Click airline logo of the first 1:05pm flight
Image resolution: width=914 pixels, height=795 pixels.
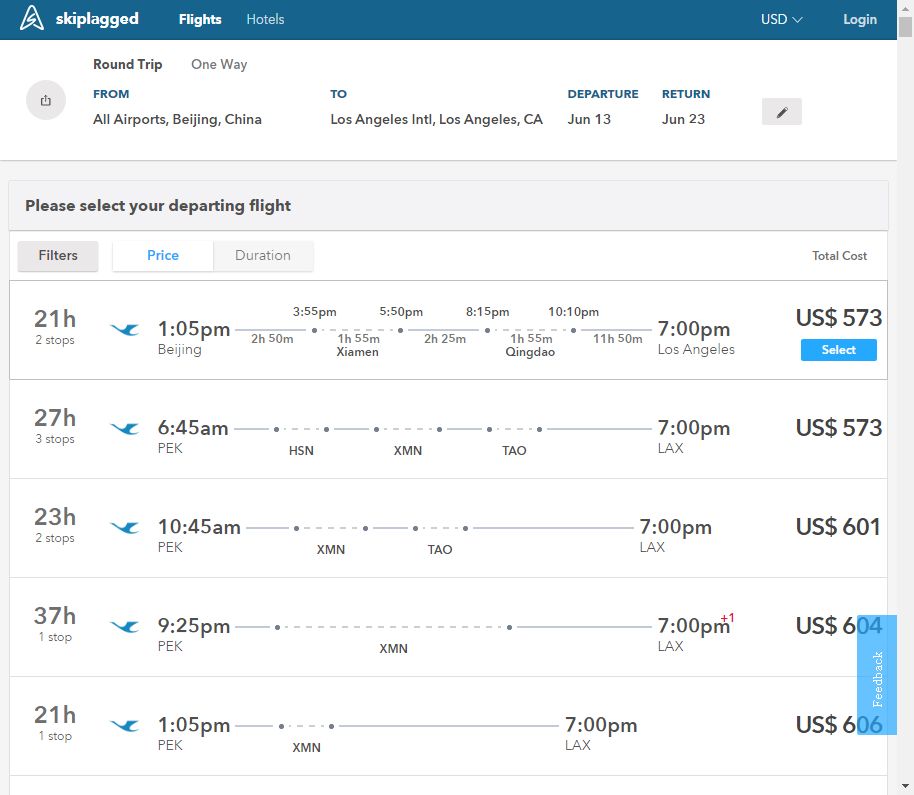[x=125, y=330]
